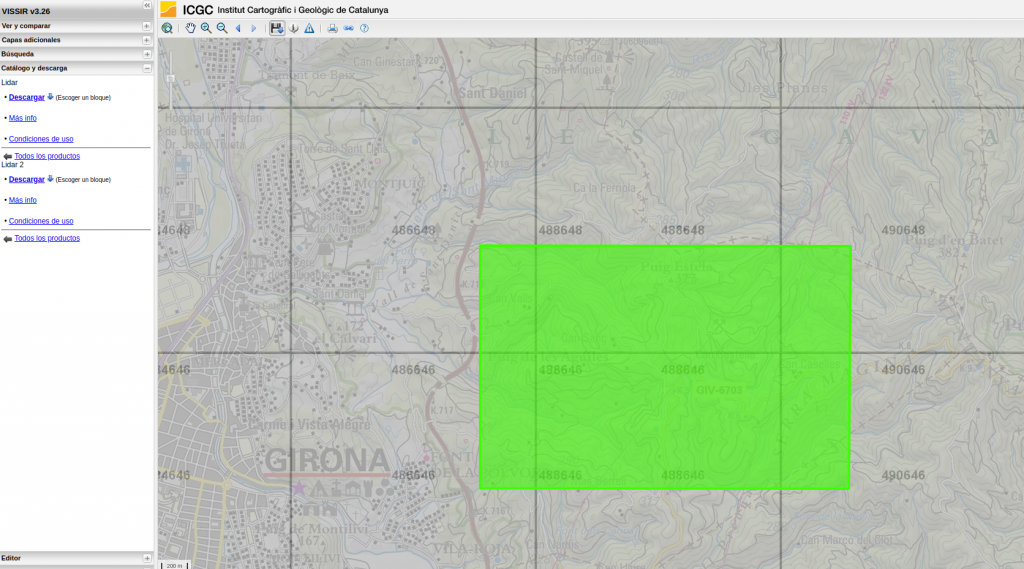Toggle the download save-disk tool
Viewport: 1024px width, 569px height.
pos(277,28)
